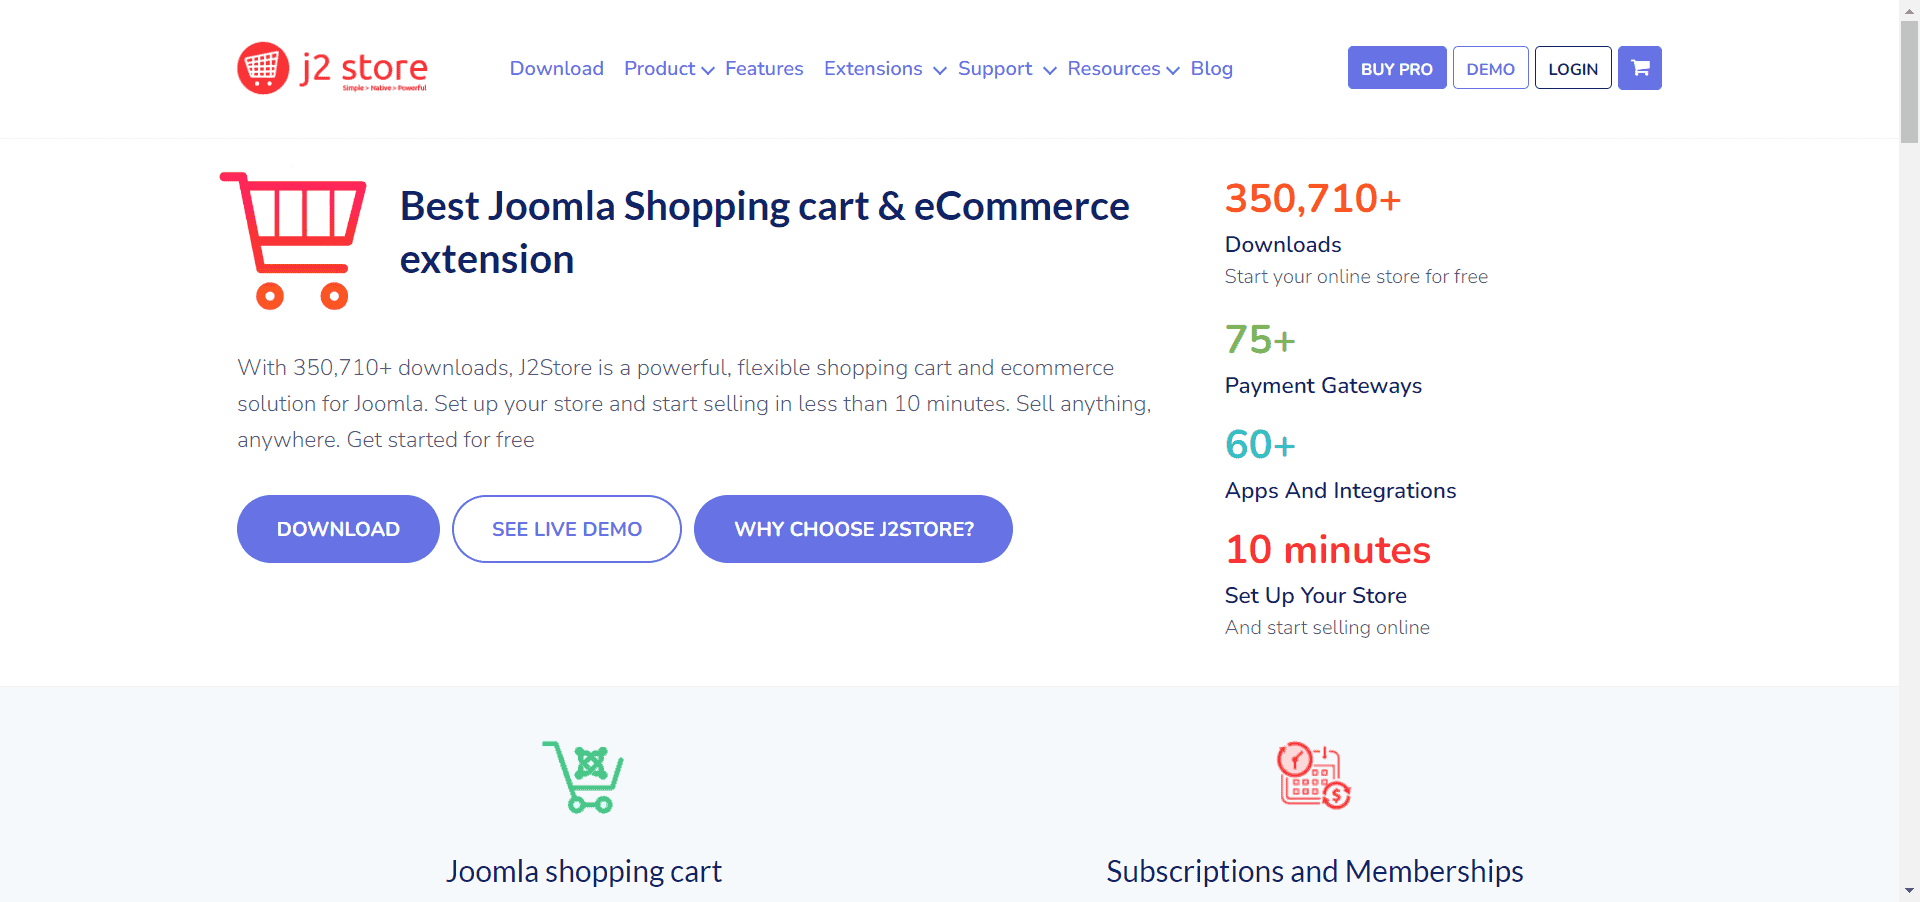Go to the Download menu item
The width and height of the screenshot is (1920, 902).
[557, 69]
